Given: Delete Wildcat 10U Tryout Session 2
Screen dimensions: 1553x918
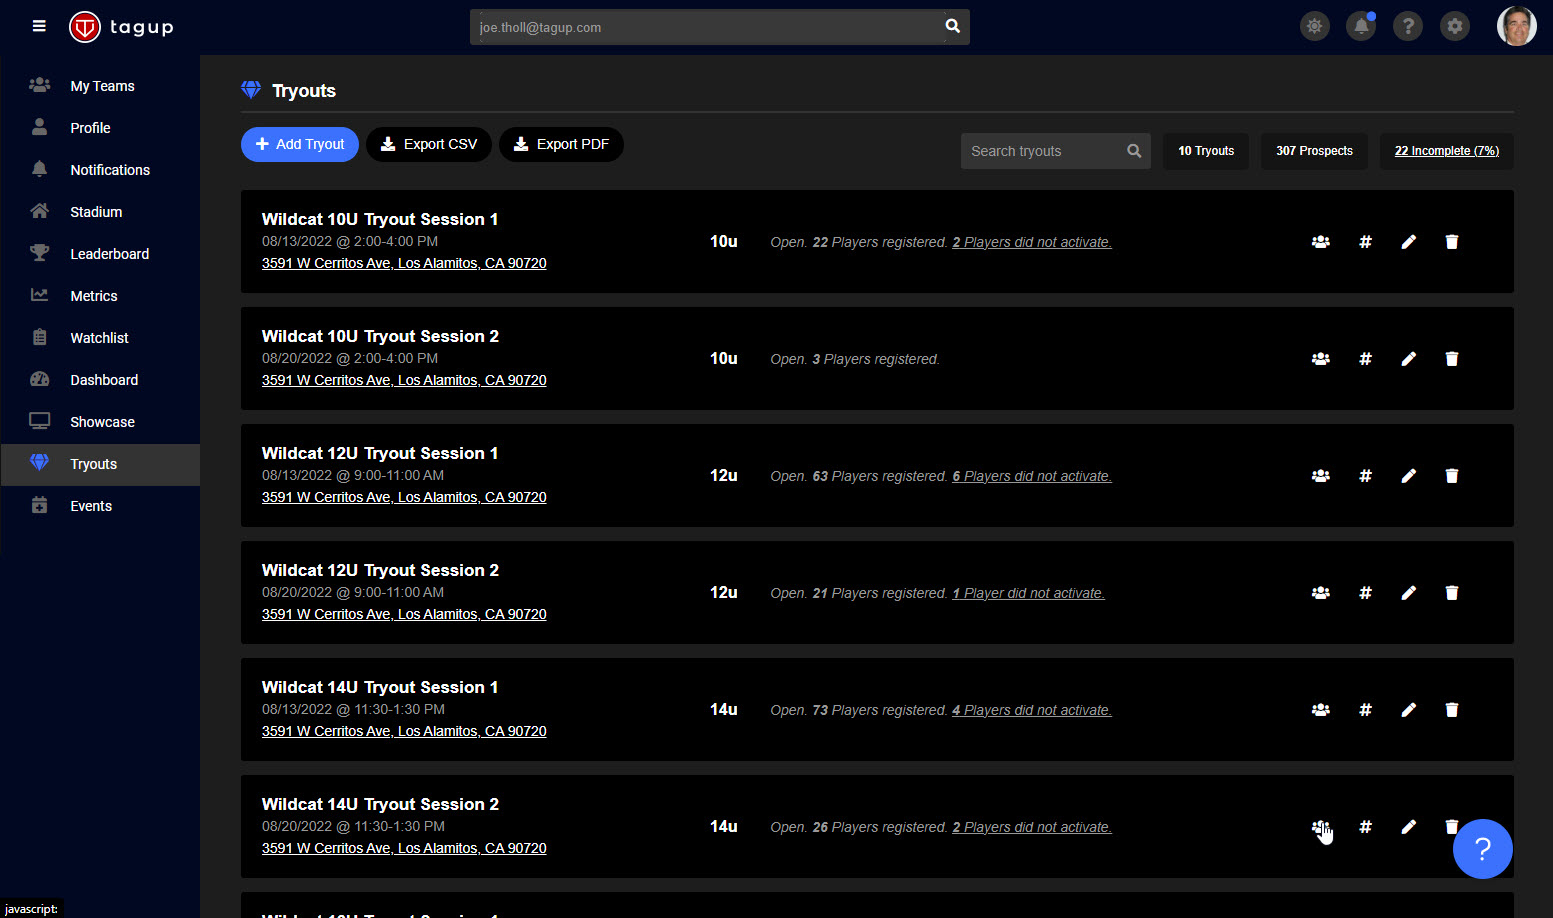Looking at the screenshot, I should 1451,359.
